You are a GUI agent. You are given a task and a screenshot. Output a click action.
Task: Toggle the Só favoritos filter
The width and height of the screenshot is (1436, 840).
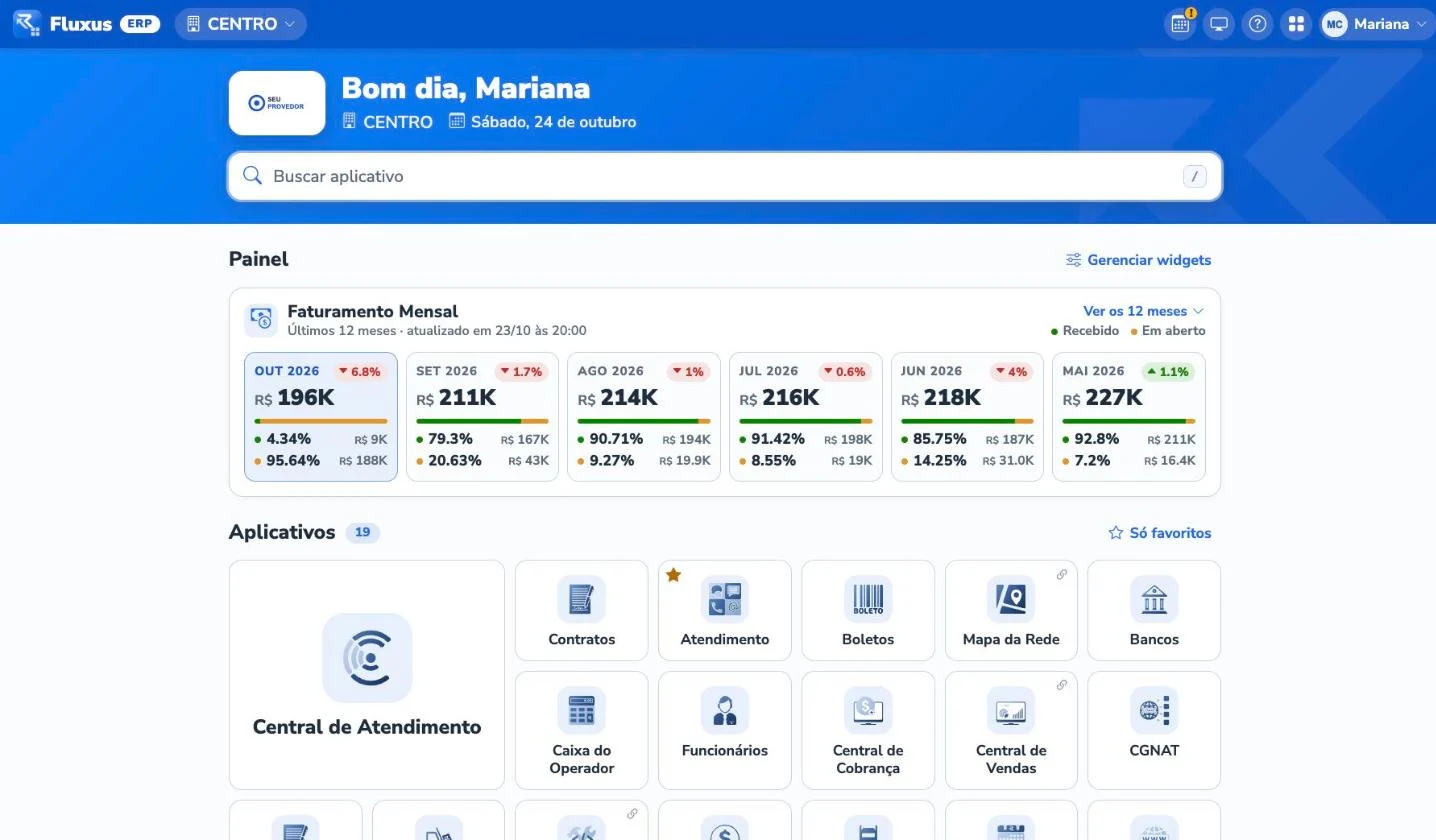point(1160,533)
